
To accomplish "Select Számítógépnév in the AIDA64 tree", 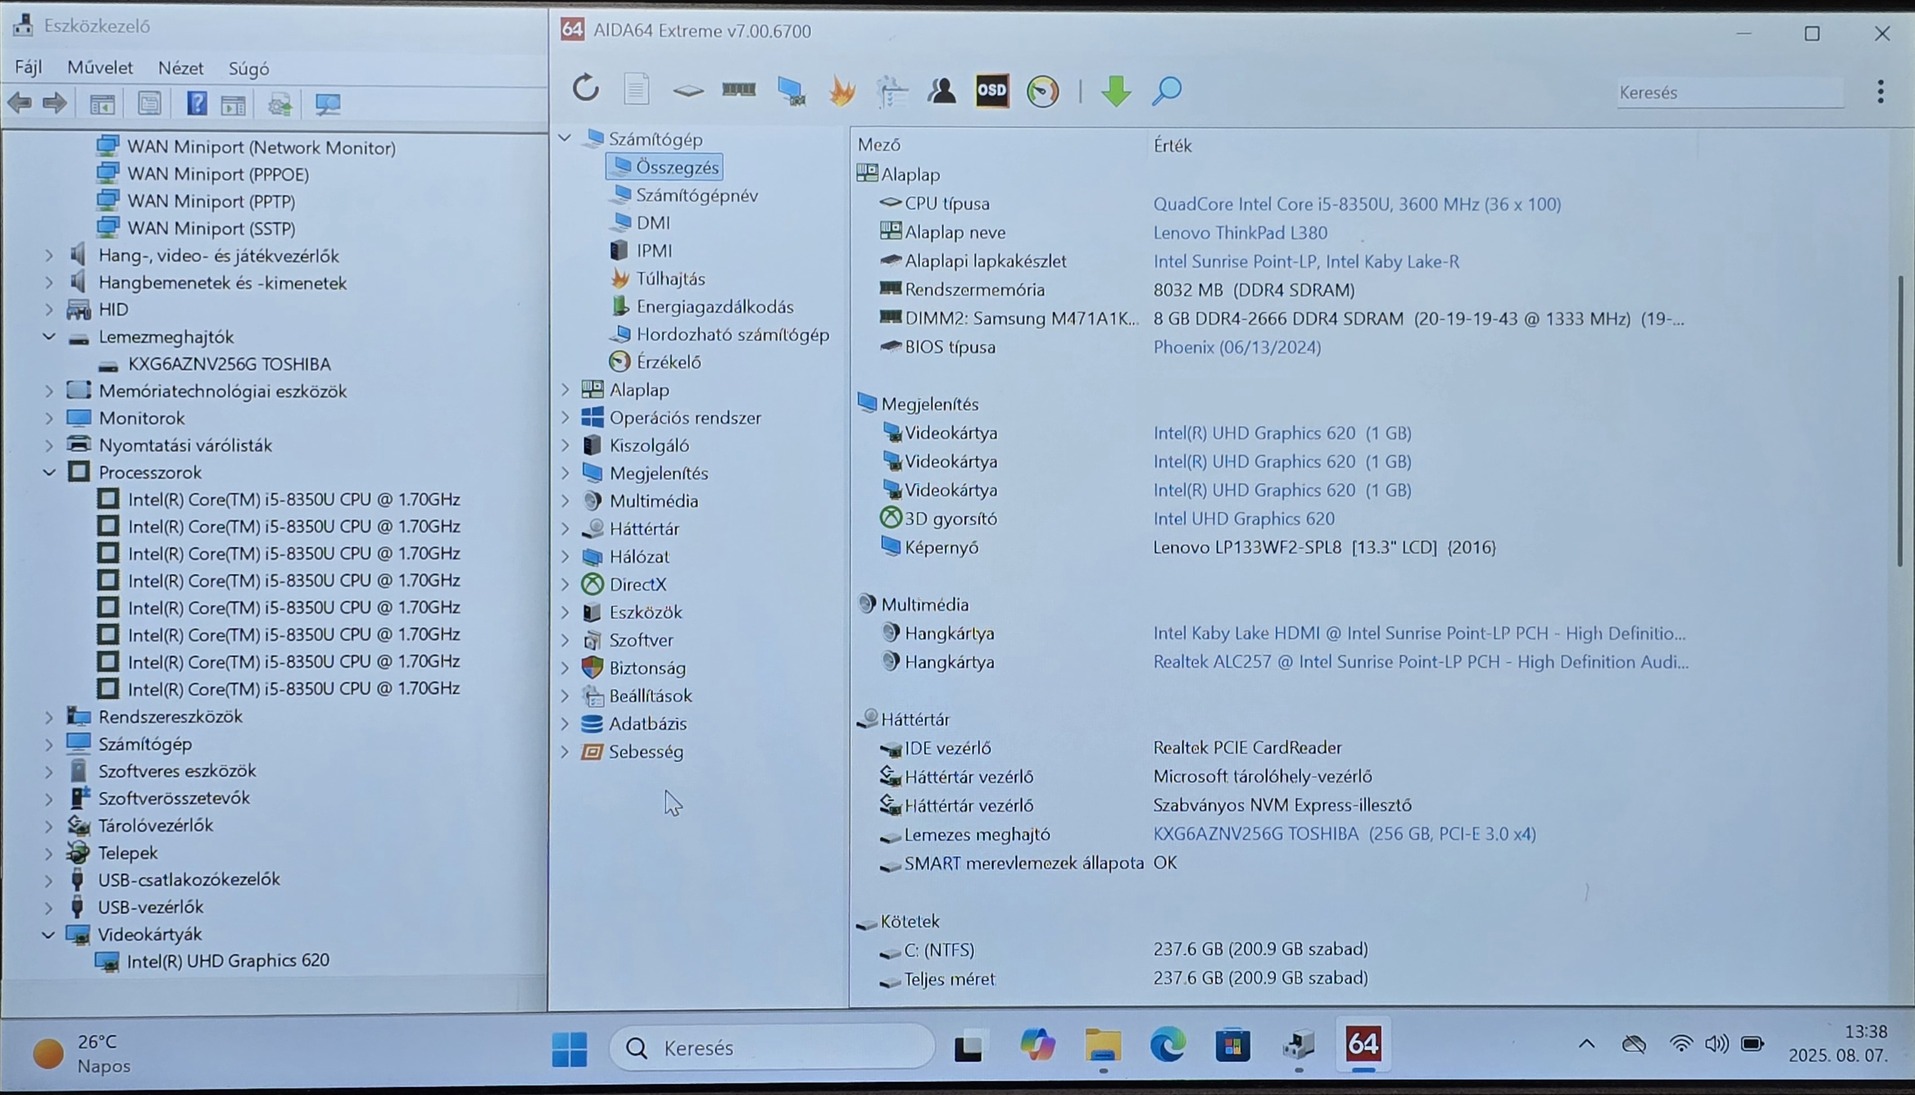I will coord(684,195).
